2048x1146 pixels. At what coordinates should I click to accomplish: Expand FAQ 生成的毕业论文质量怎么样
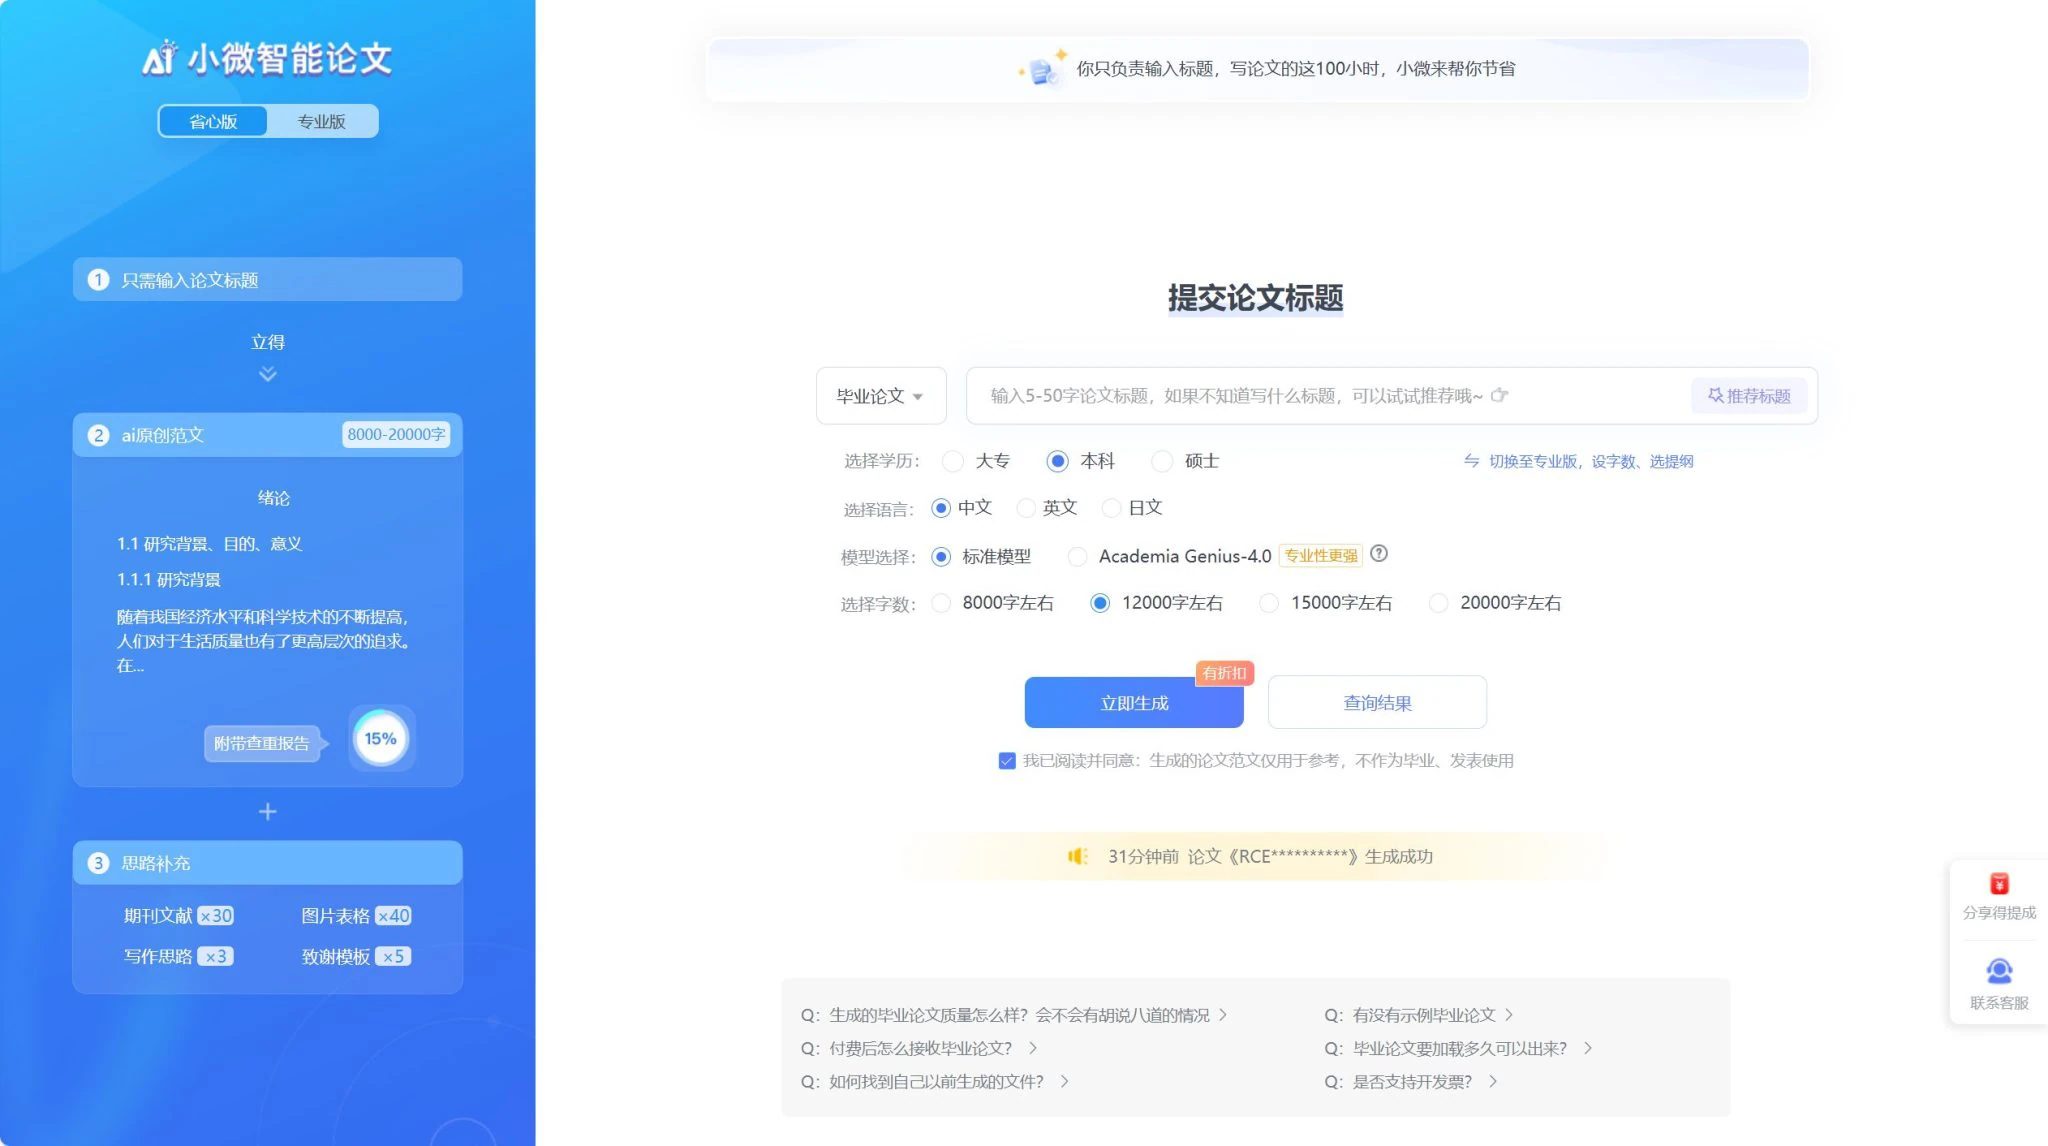[x=1014, y=1015]
